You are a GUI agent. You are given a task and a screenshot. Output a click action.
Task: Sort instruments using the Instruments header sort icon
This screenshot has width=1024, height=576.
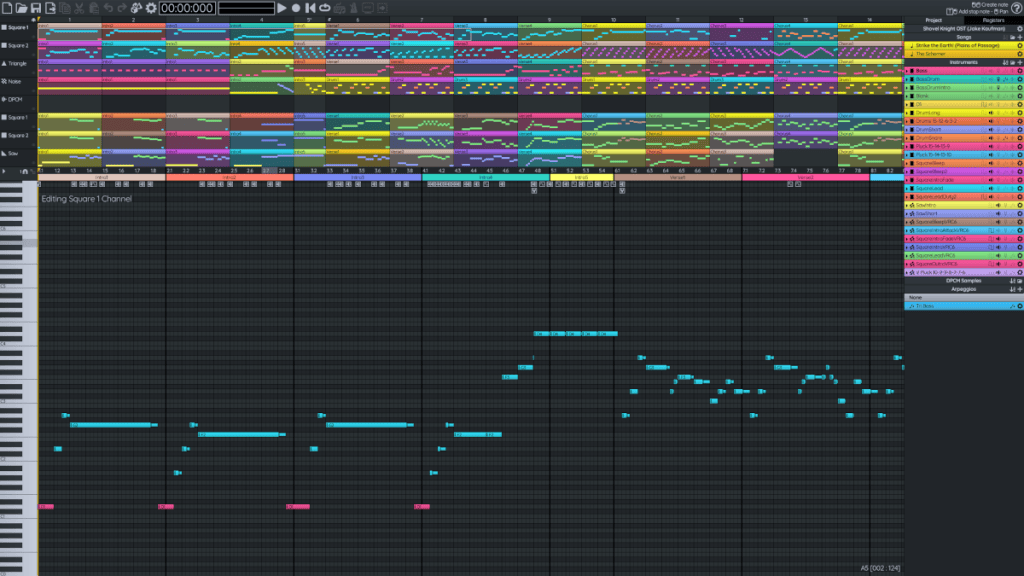pos(1006,62)
